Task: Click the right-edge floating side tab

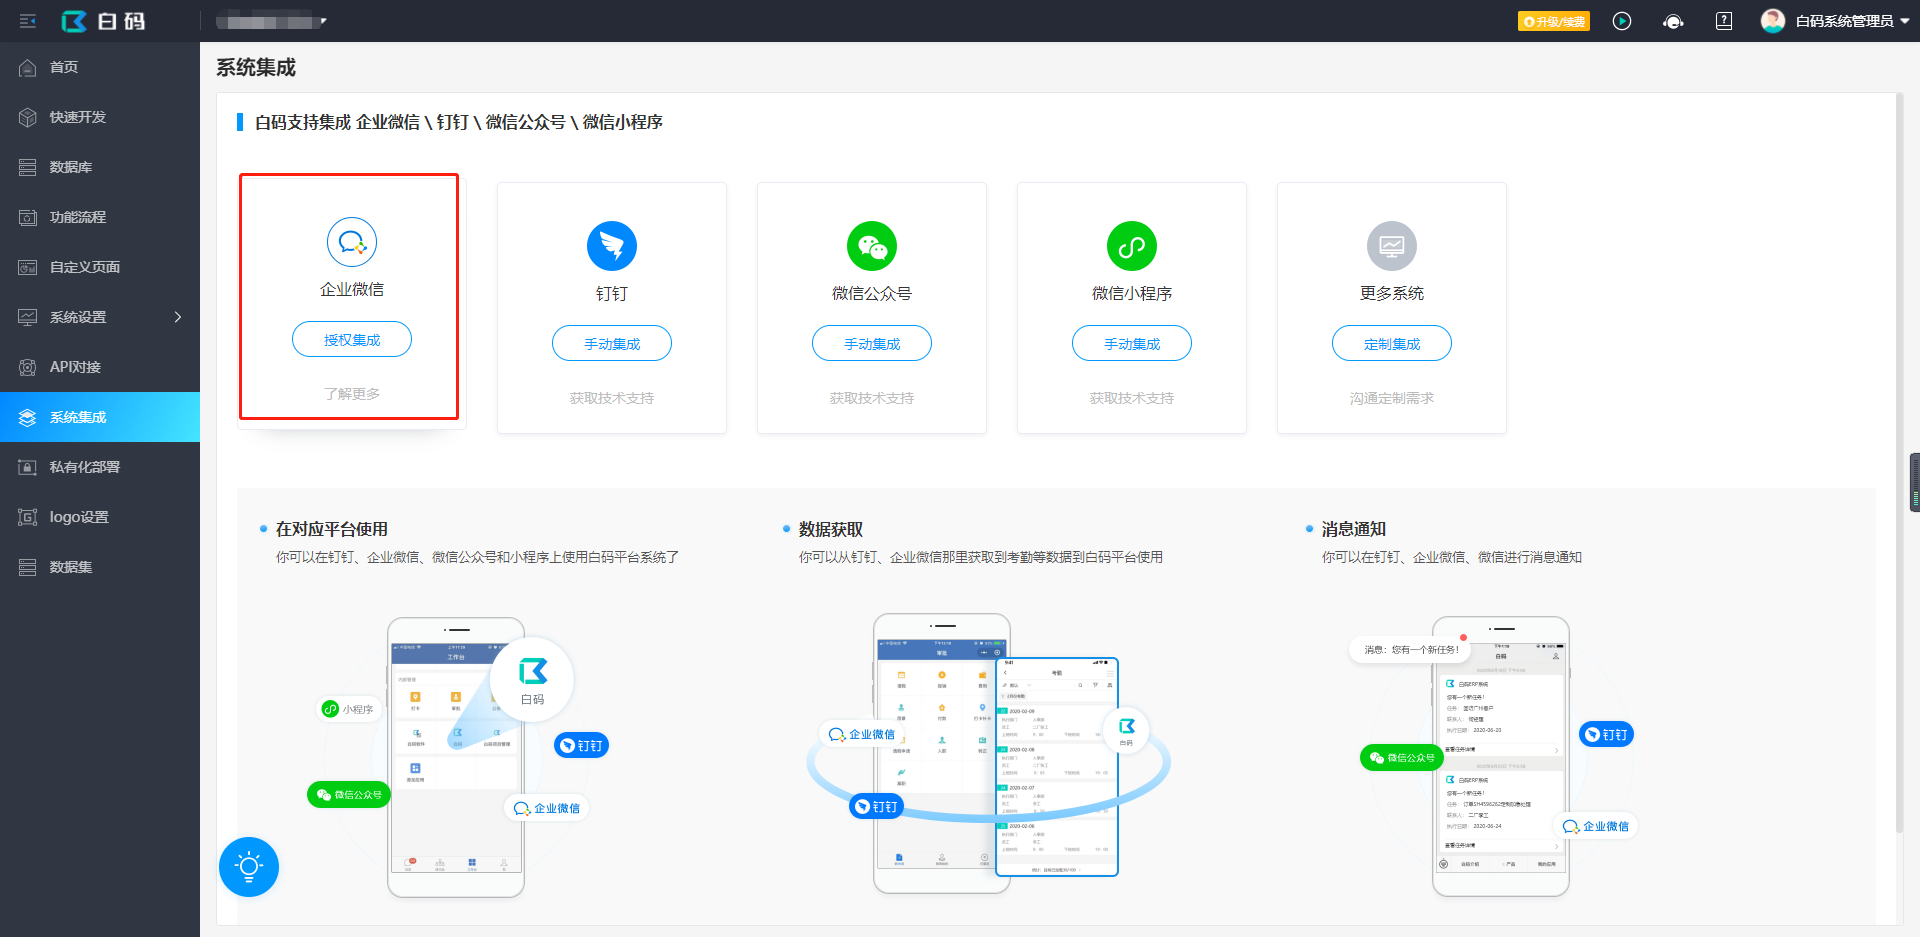Action: [x=1914, y=482]
